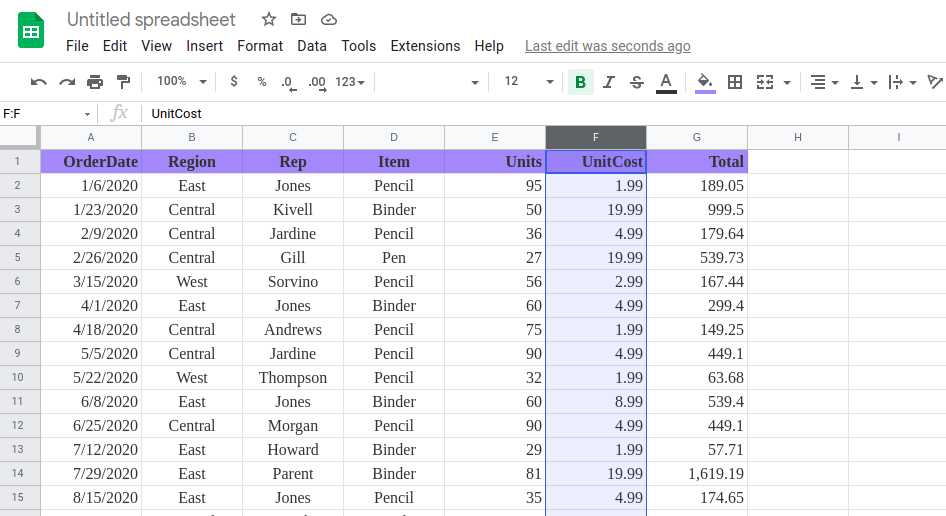
Task: Open 'Last edit was seconds ago' history link
Action: 608,46
